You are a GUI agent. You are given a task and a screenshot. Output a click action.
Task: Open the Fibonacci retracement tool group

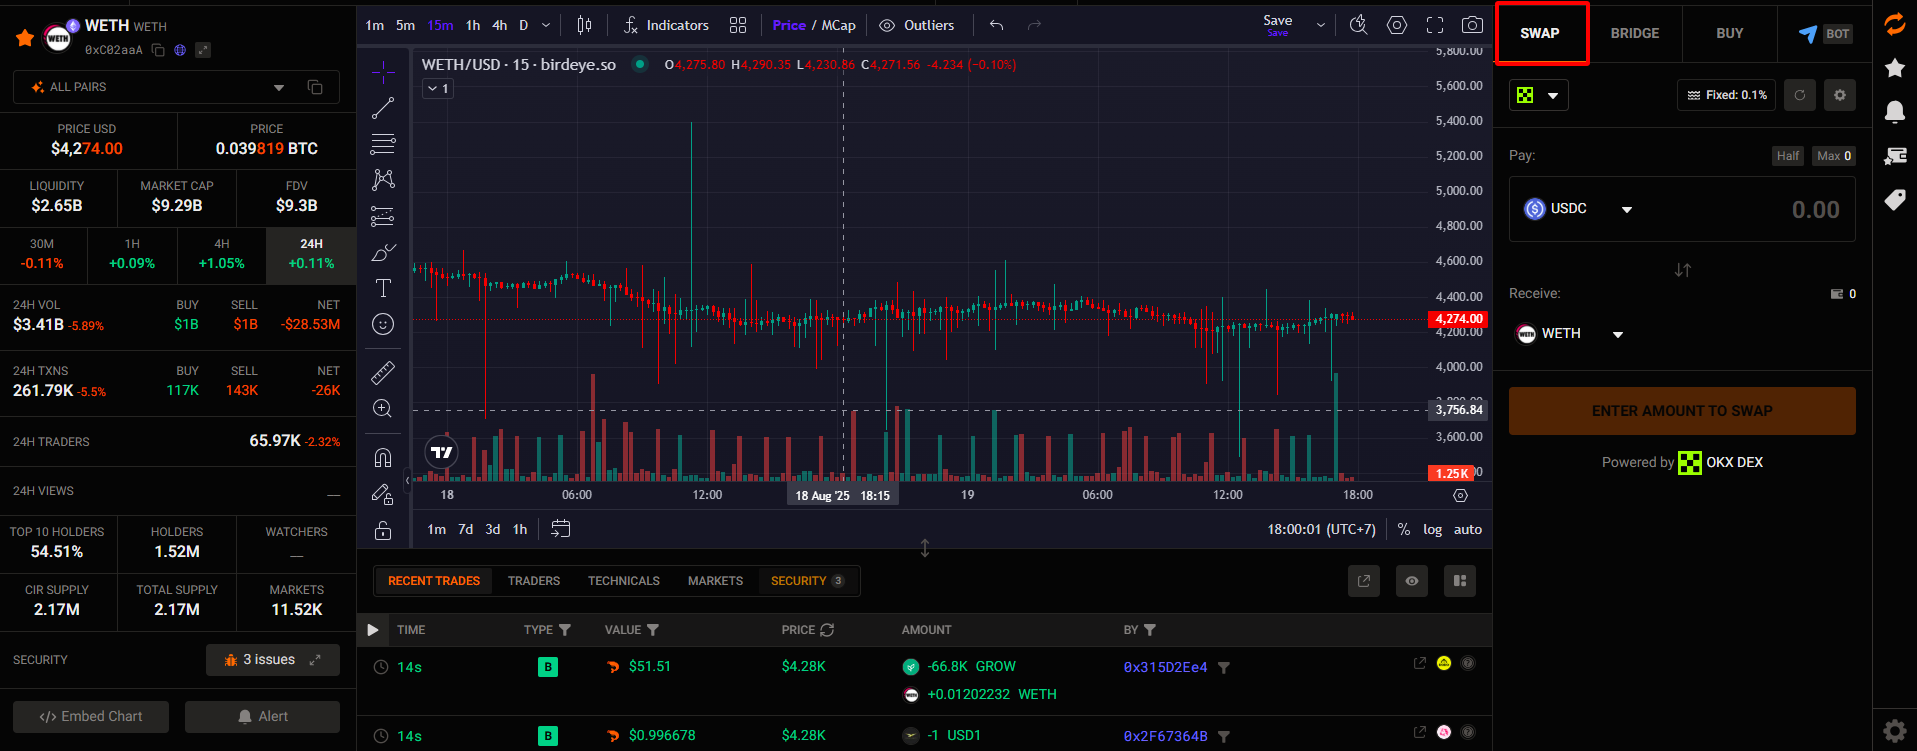pos(383,144)
